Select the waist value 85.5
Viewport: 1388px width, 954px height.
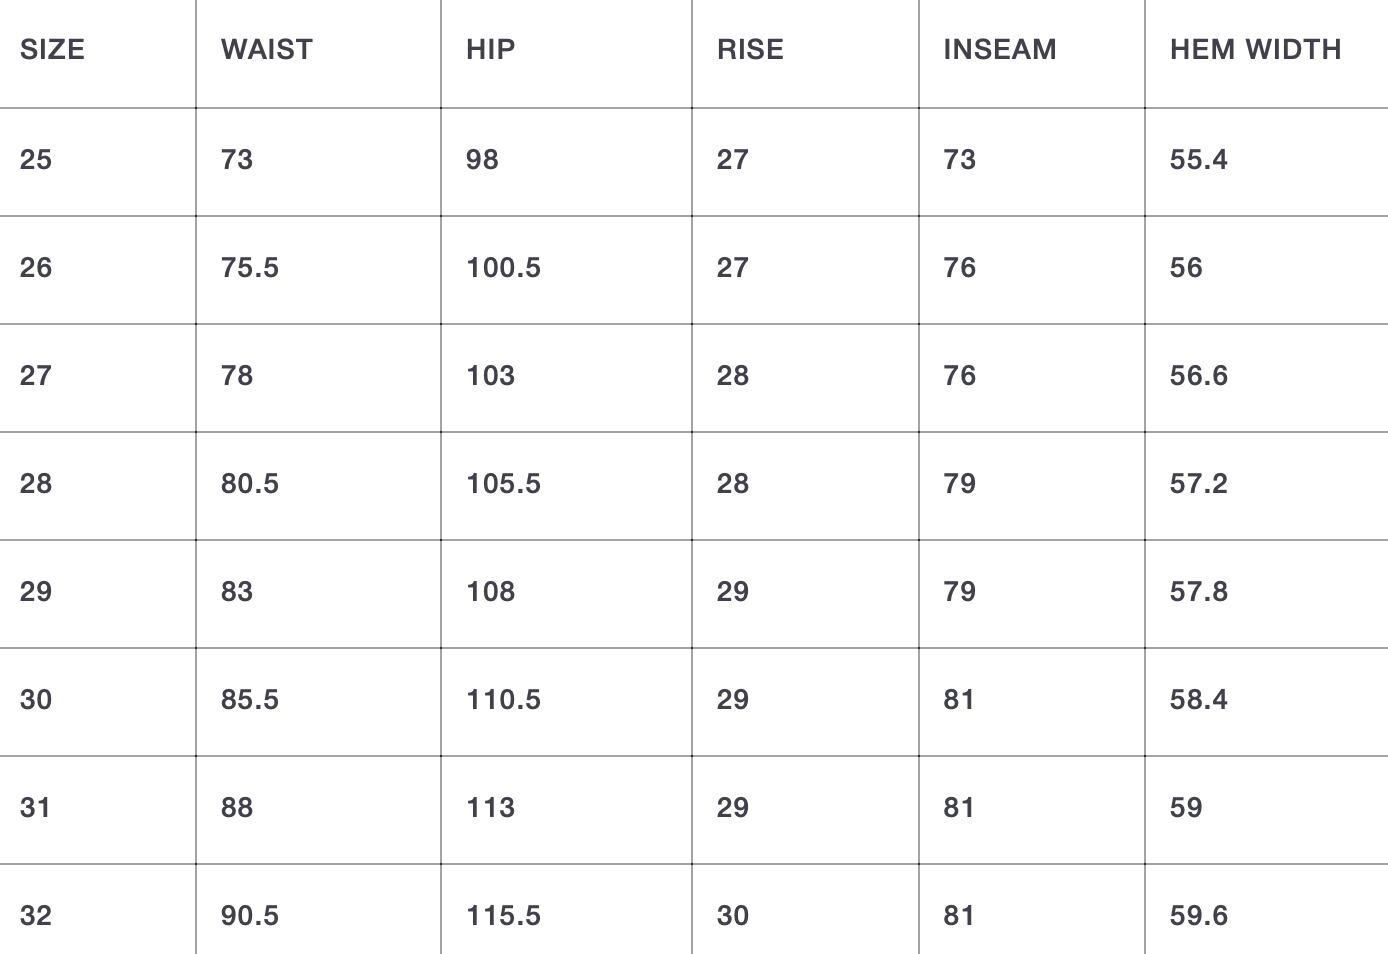click(x=250, y=700)
